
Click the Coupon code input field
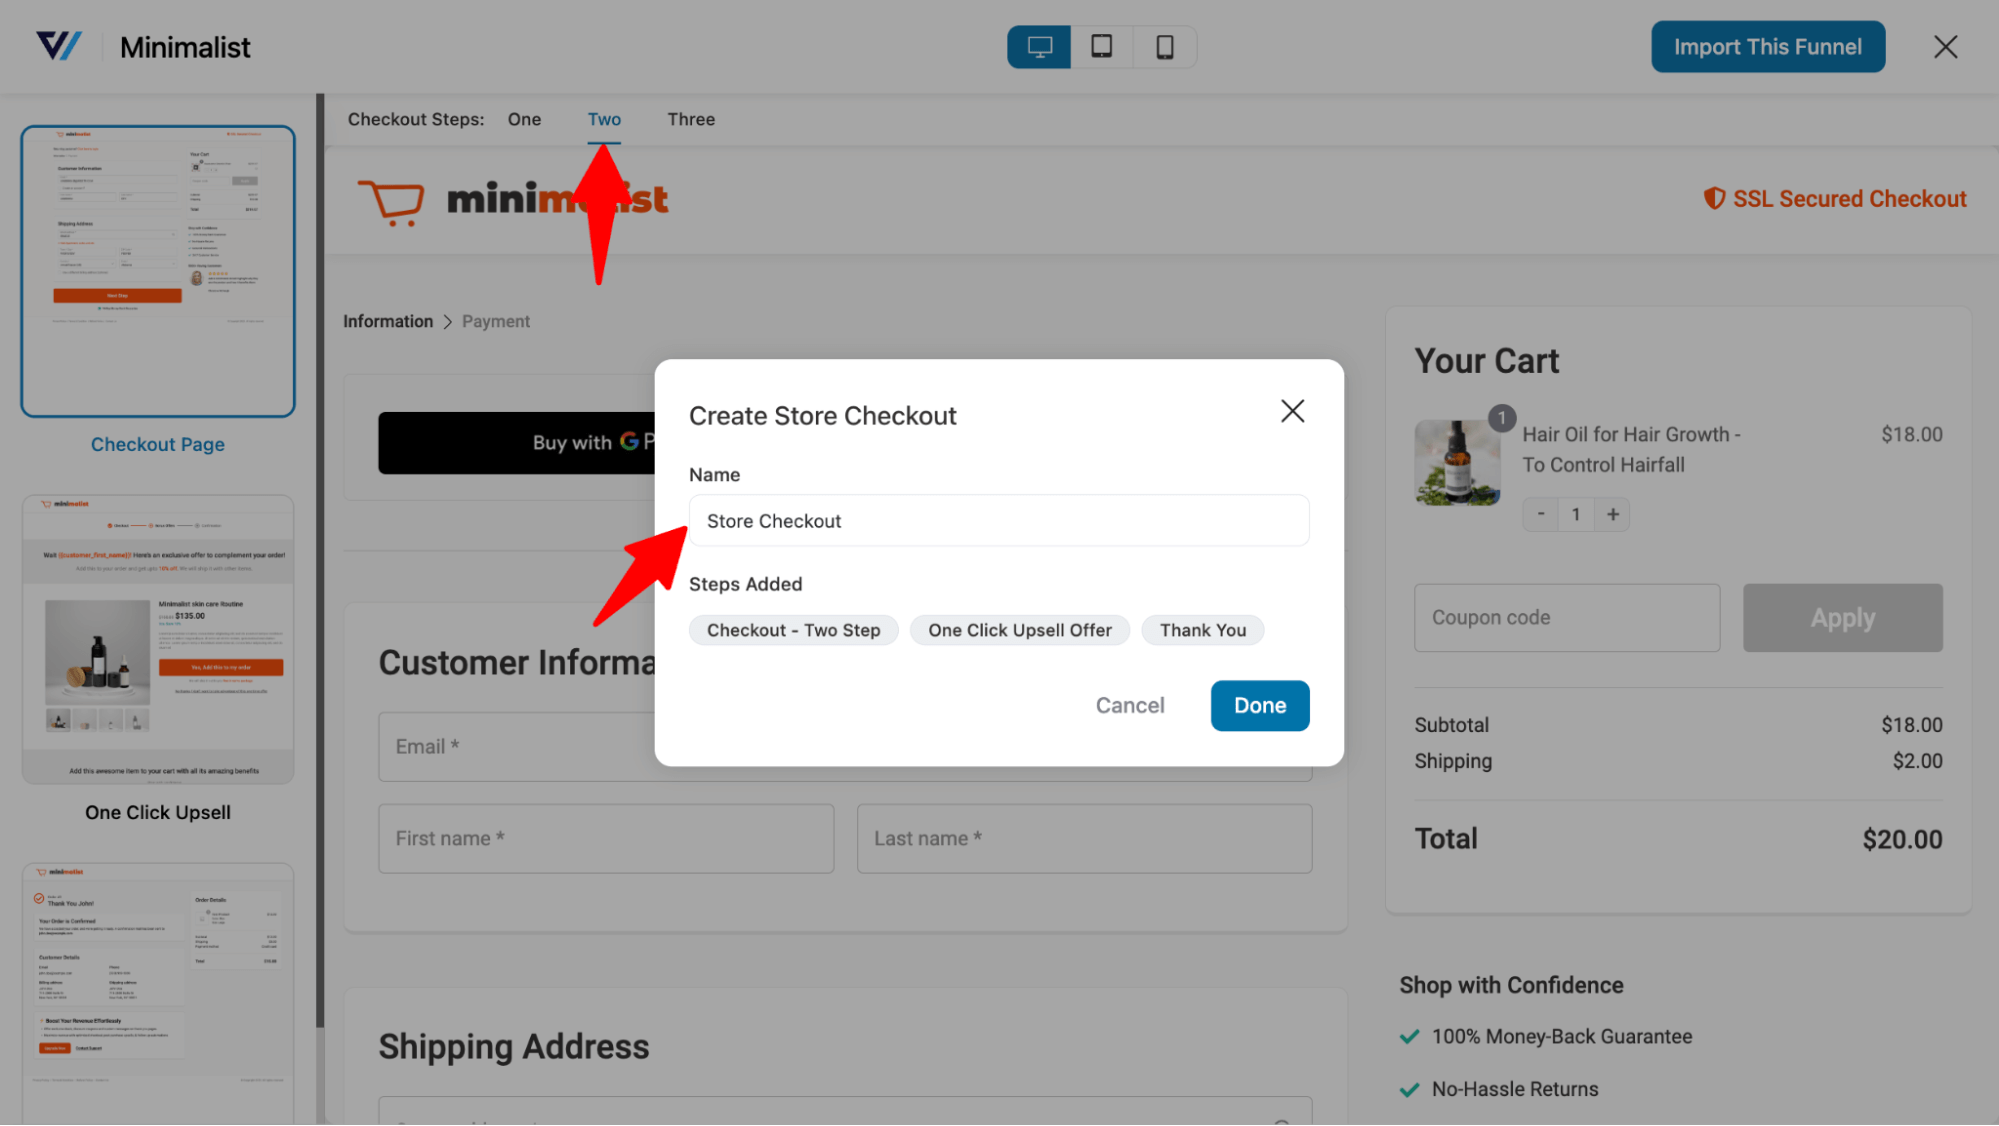tap(1566, 618)
